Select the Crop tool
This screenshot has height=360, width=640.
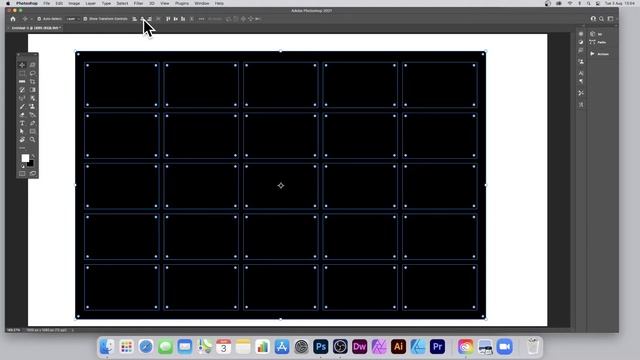coord(32,82)
